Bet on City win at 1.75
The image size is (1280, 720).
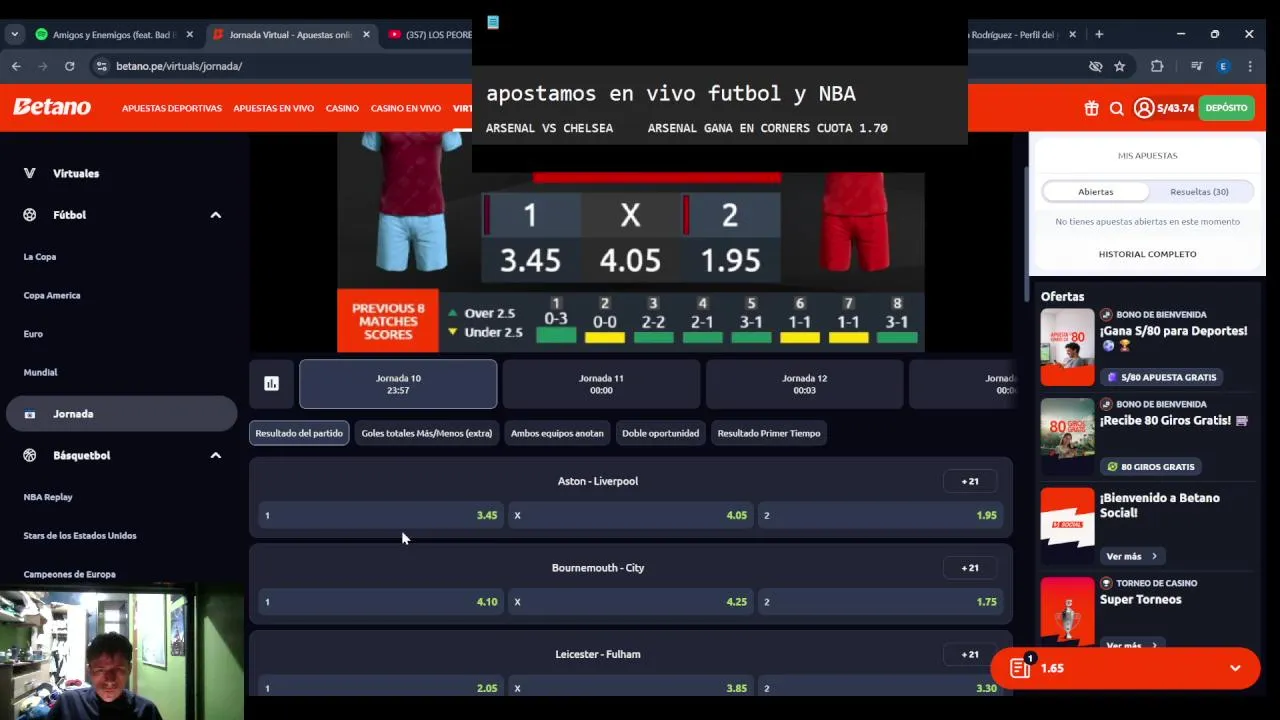coord(881,602)
